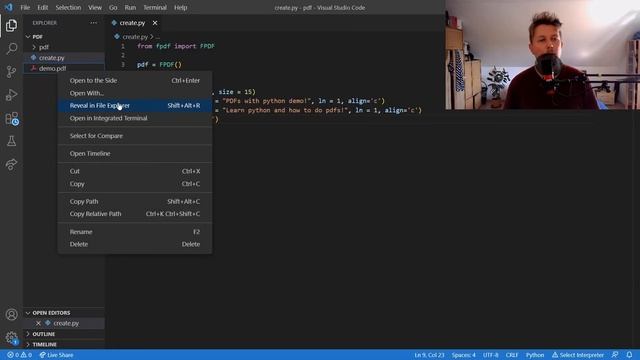Screen dimensions: 640x360
Task: Open the View menu
Action: tap(95, 7)
